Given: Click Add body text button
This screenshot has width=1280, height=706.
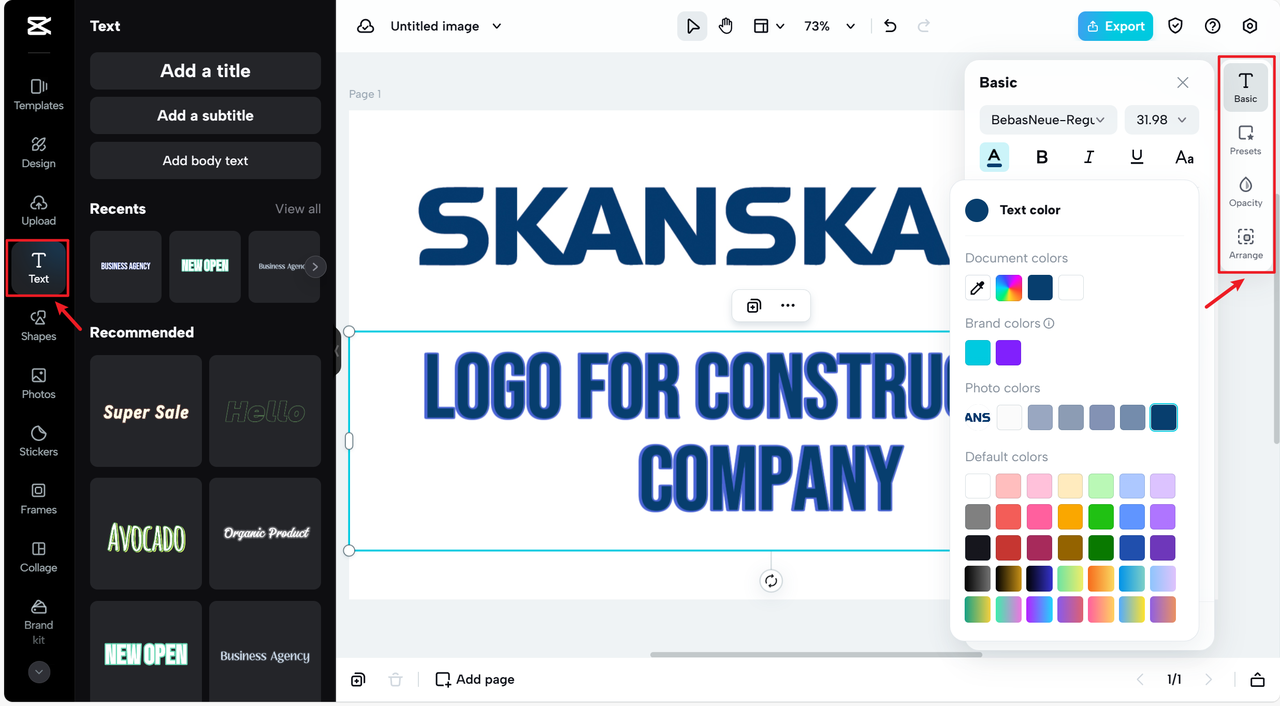Looking at the screenshot, I should click(x=205, y=161).
